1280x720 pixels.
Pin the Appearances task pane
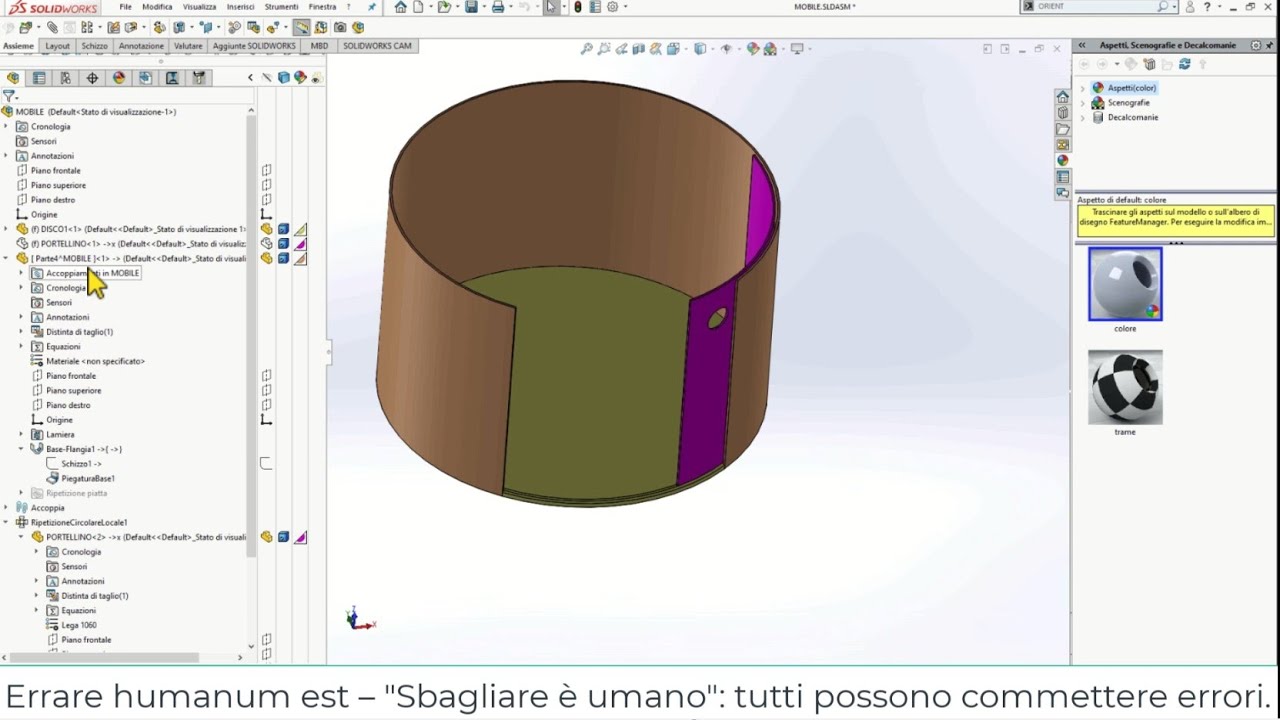(x=1270, y=45)
